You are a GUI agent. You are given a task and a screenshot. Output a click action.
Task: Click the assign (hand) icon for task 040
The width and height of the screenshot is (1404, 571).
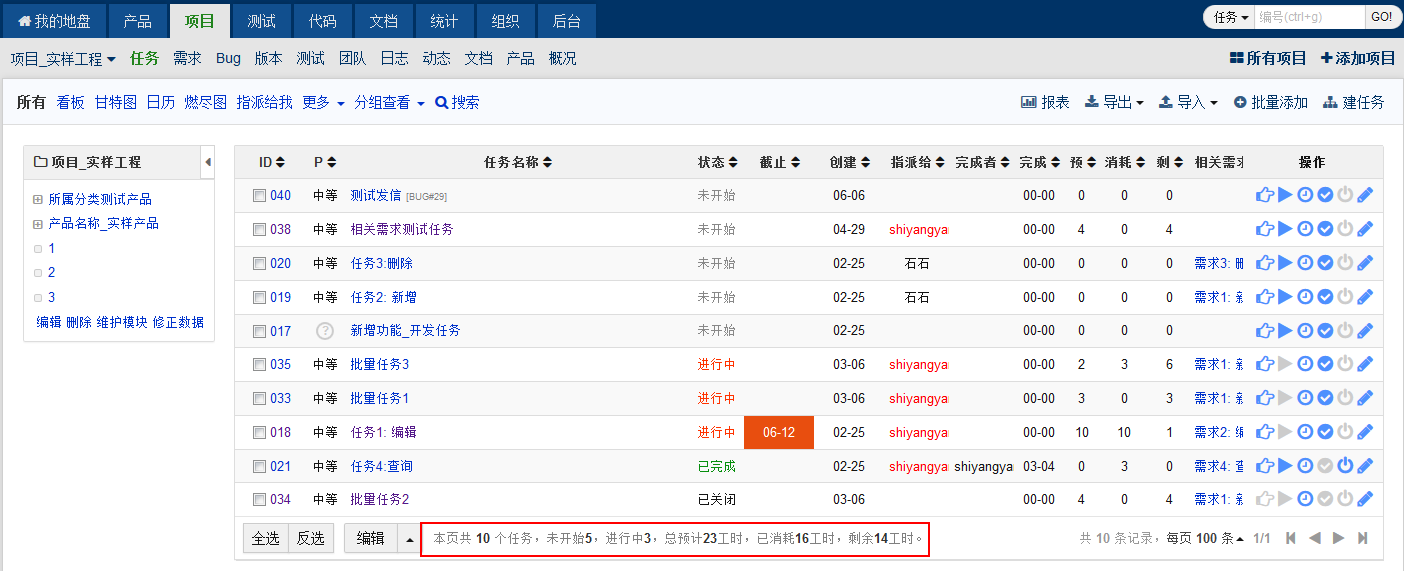1265,196
